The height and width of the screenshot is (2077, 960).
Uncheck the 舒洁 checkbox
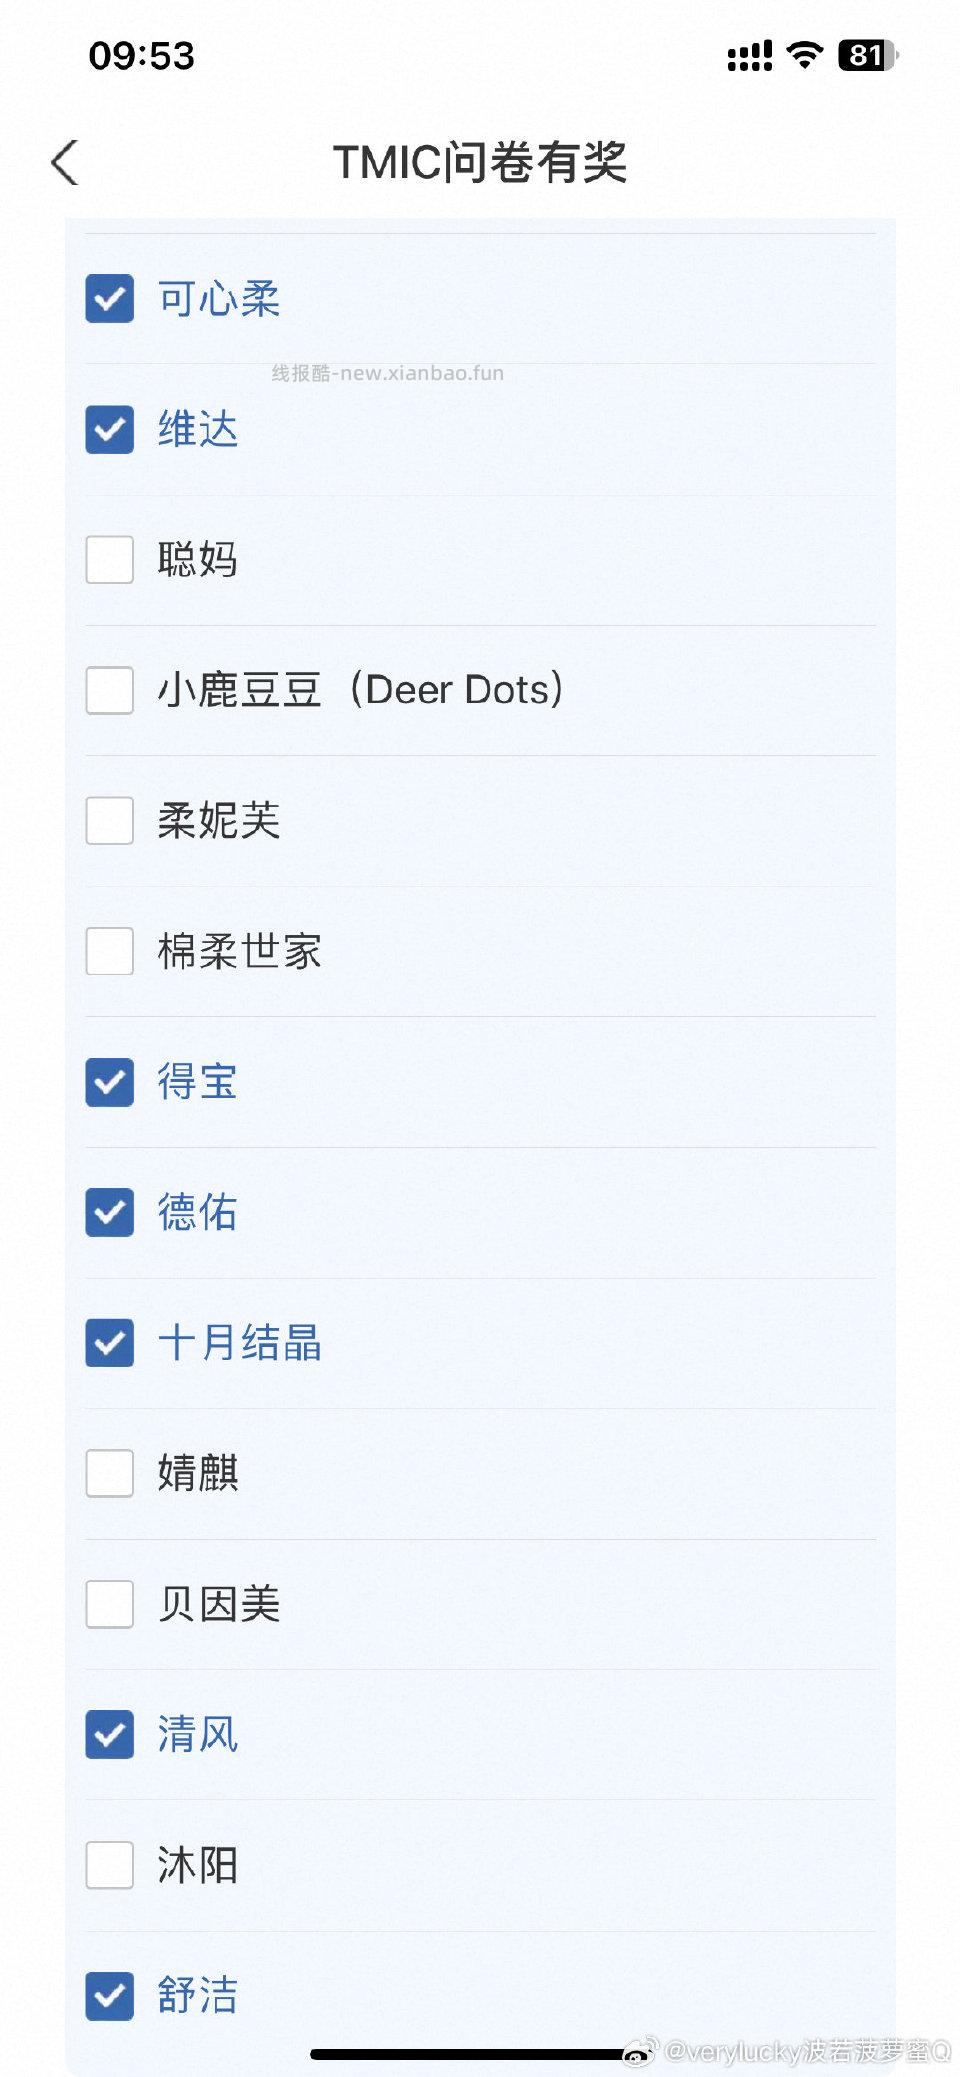[x=109, y=1996]
